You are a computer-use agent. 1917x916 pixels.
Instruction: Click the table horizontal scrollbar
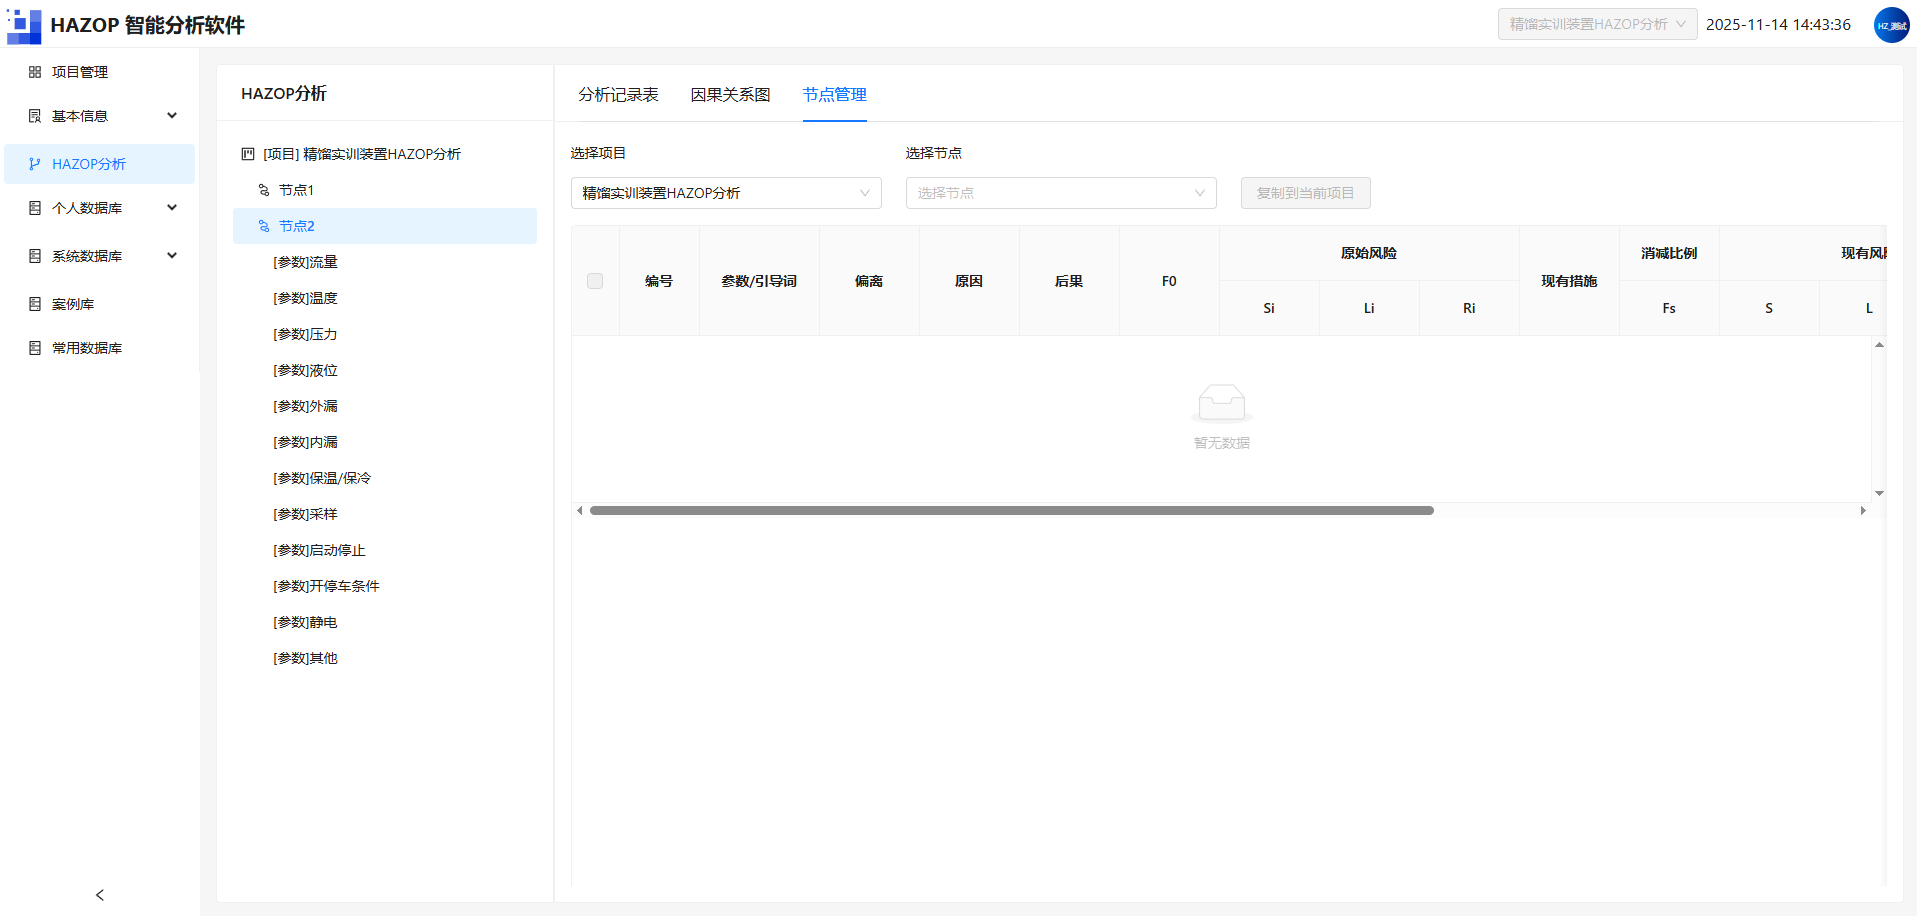pos(1011,510)
